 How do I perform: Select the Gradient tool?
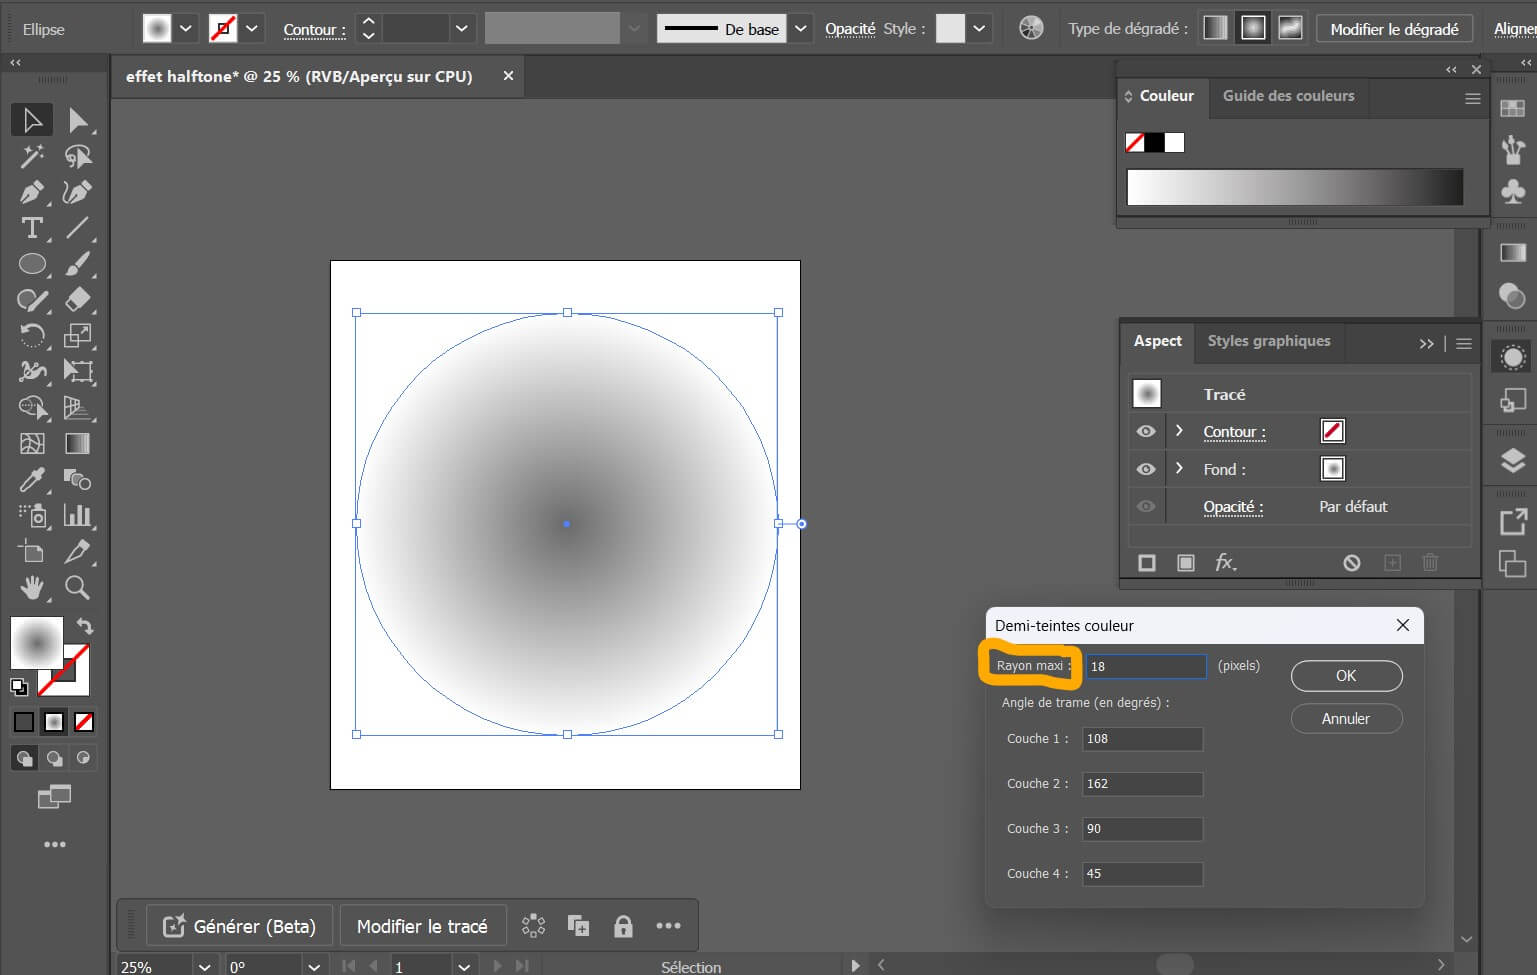pyautogui.click(x=77, y=443)
